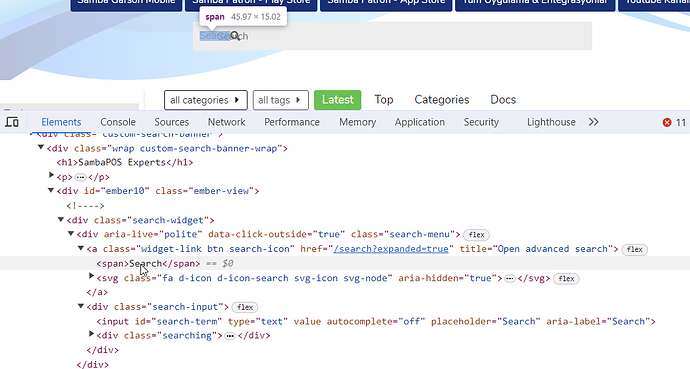690x369 pixels.
Task: Switch to the Console tab
Action: pos(118,122)
